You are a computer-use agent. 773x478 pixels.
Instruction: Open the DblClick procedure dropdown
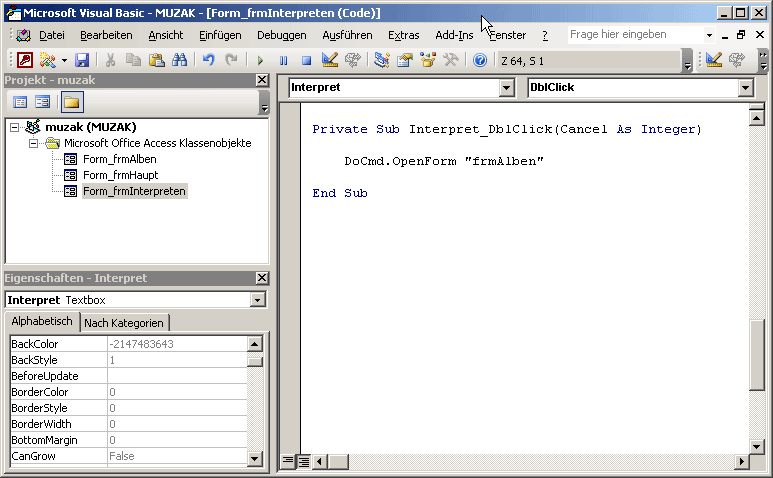tap(745, 88)
